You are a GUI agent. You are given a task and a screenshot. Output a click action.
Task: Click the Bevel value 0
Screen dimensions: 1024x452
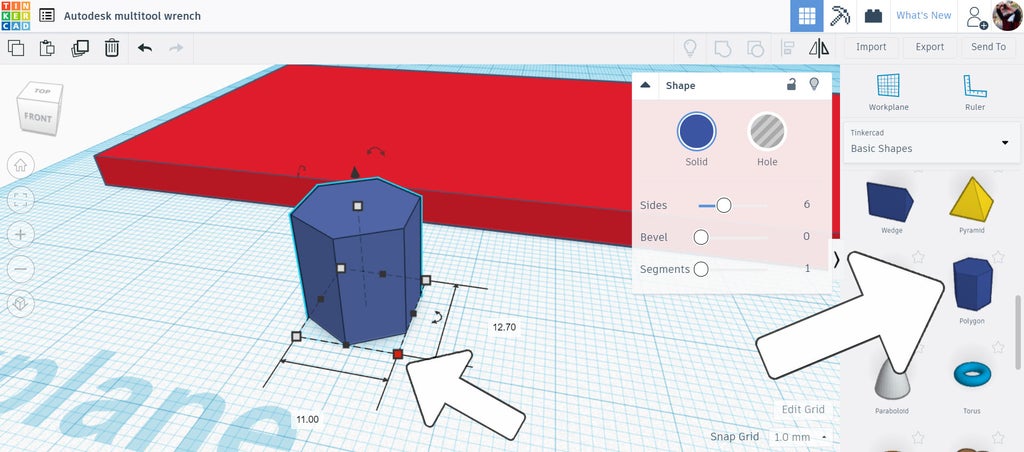pyautogui.click(x=807, y=236)
